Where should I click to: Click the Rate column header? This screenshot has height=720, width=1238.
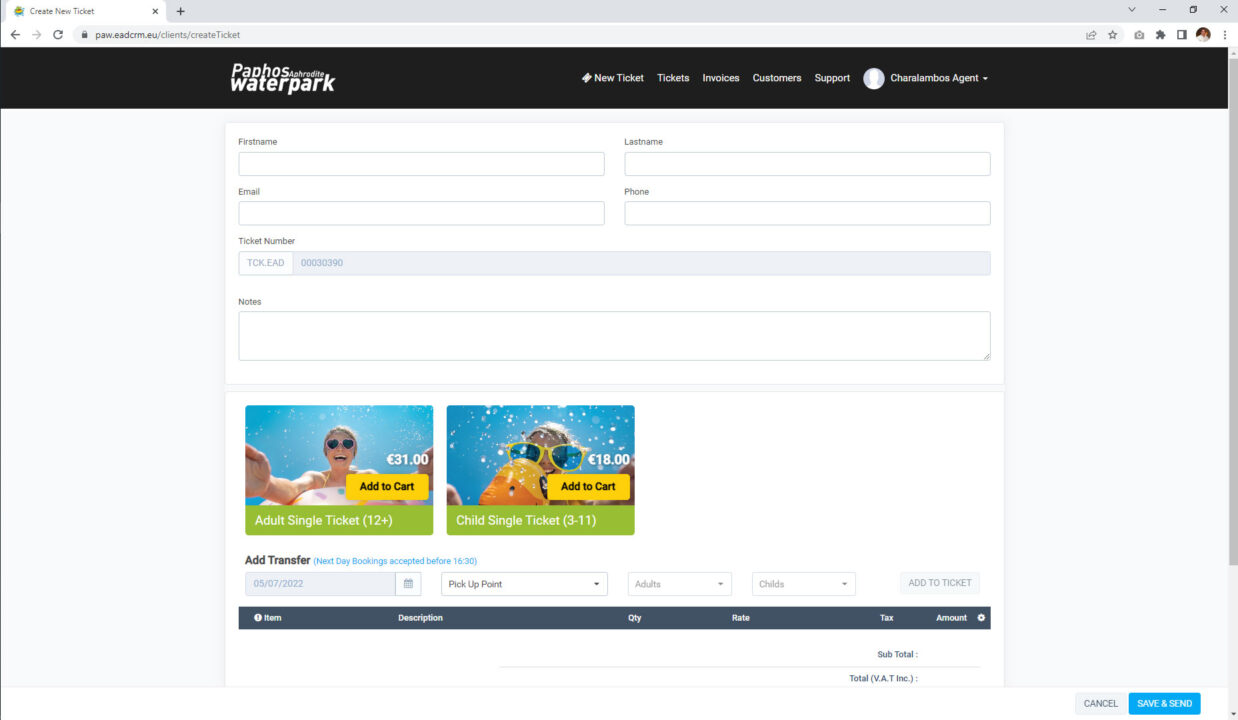(x=740, y=618)
